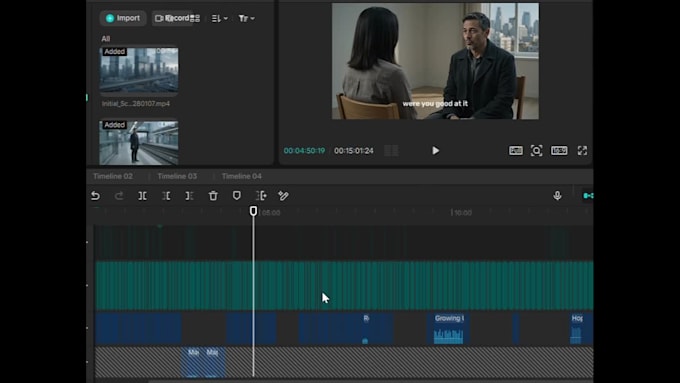The width and height of the screenshot is (680, 383).
Task: Select the teal video track clip
Action: [344, 285]
